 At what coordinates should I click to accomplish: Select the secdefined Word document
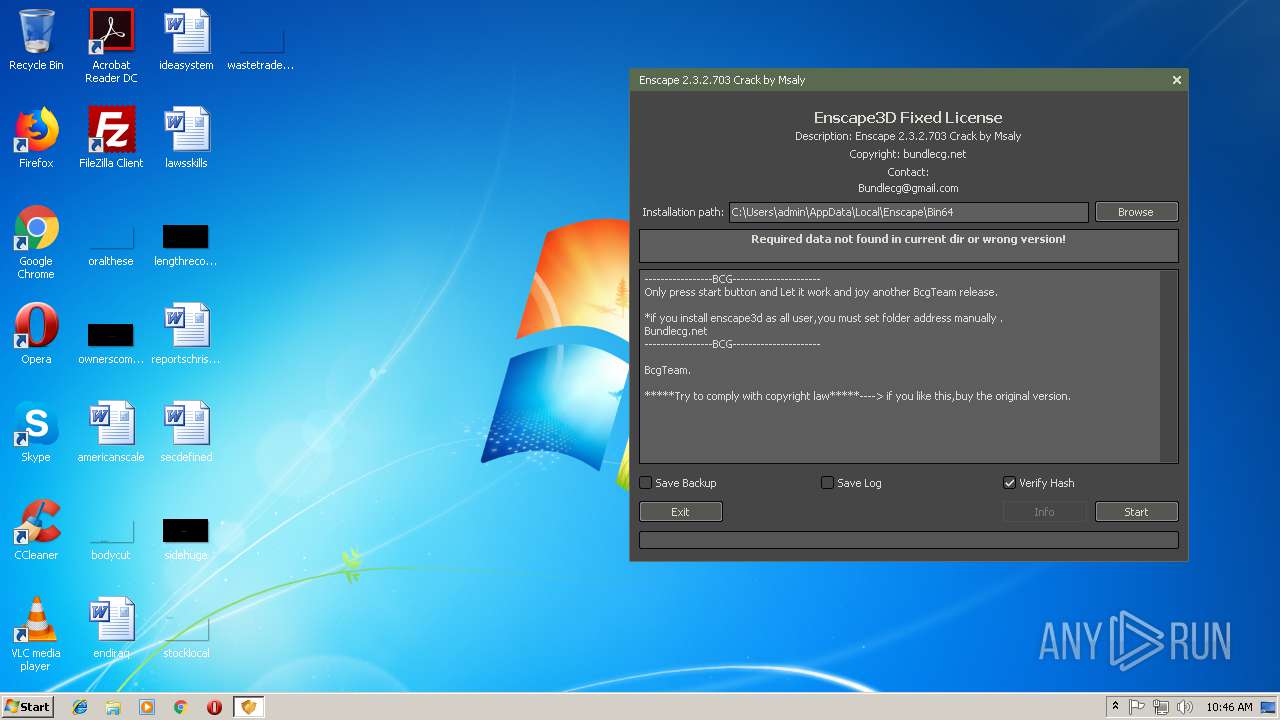(186, 432)
